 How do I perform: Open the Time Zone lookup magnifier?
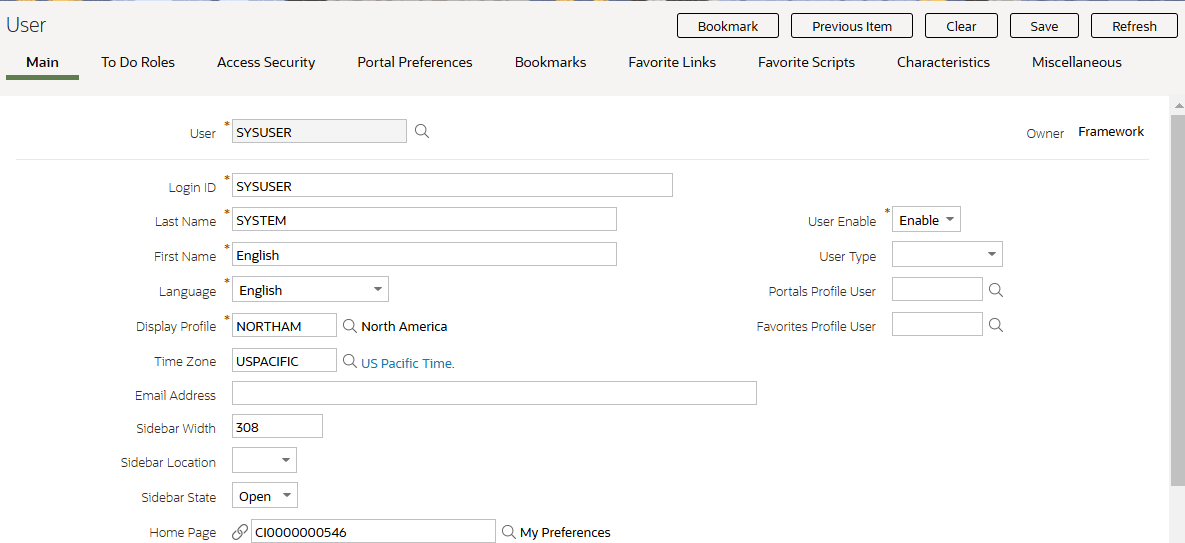click(349, 361)
